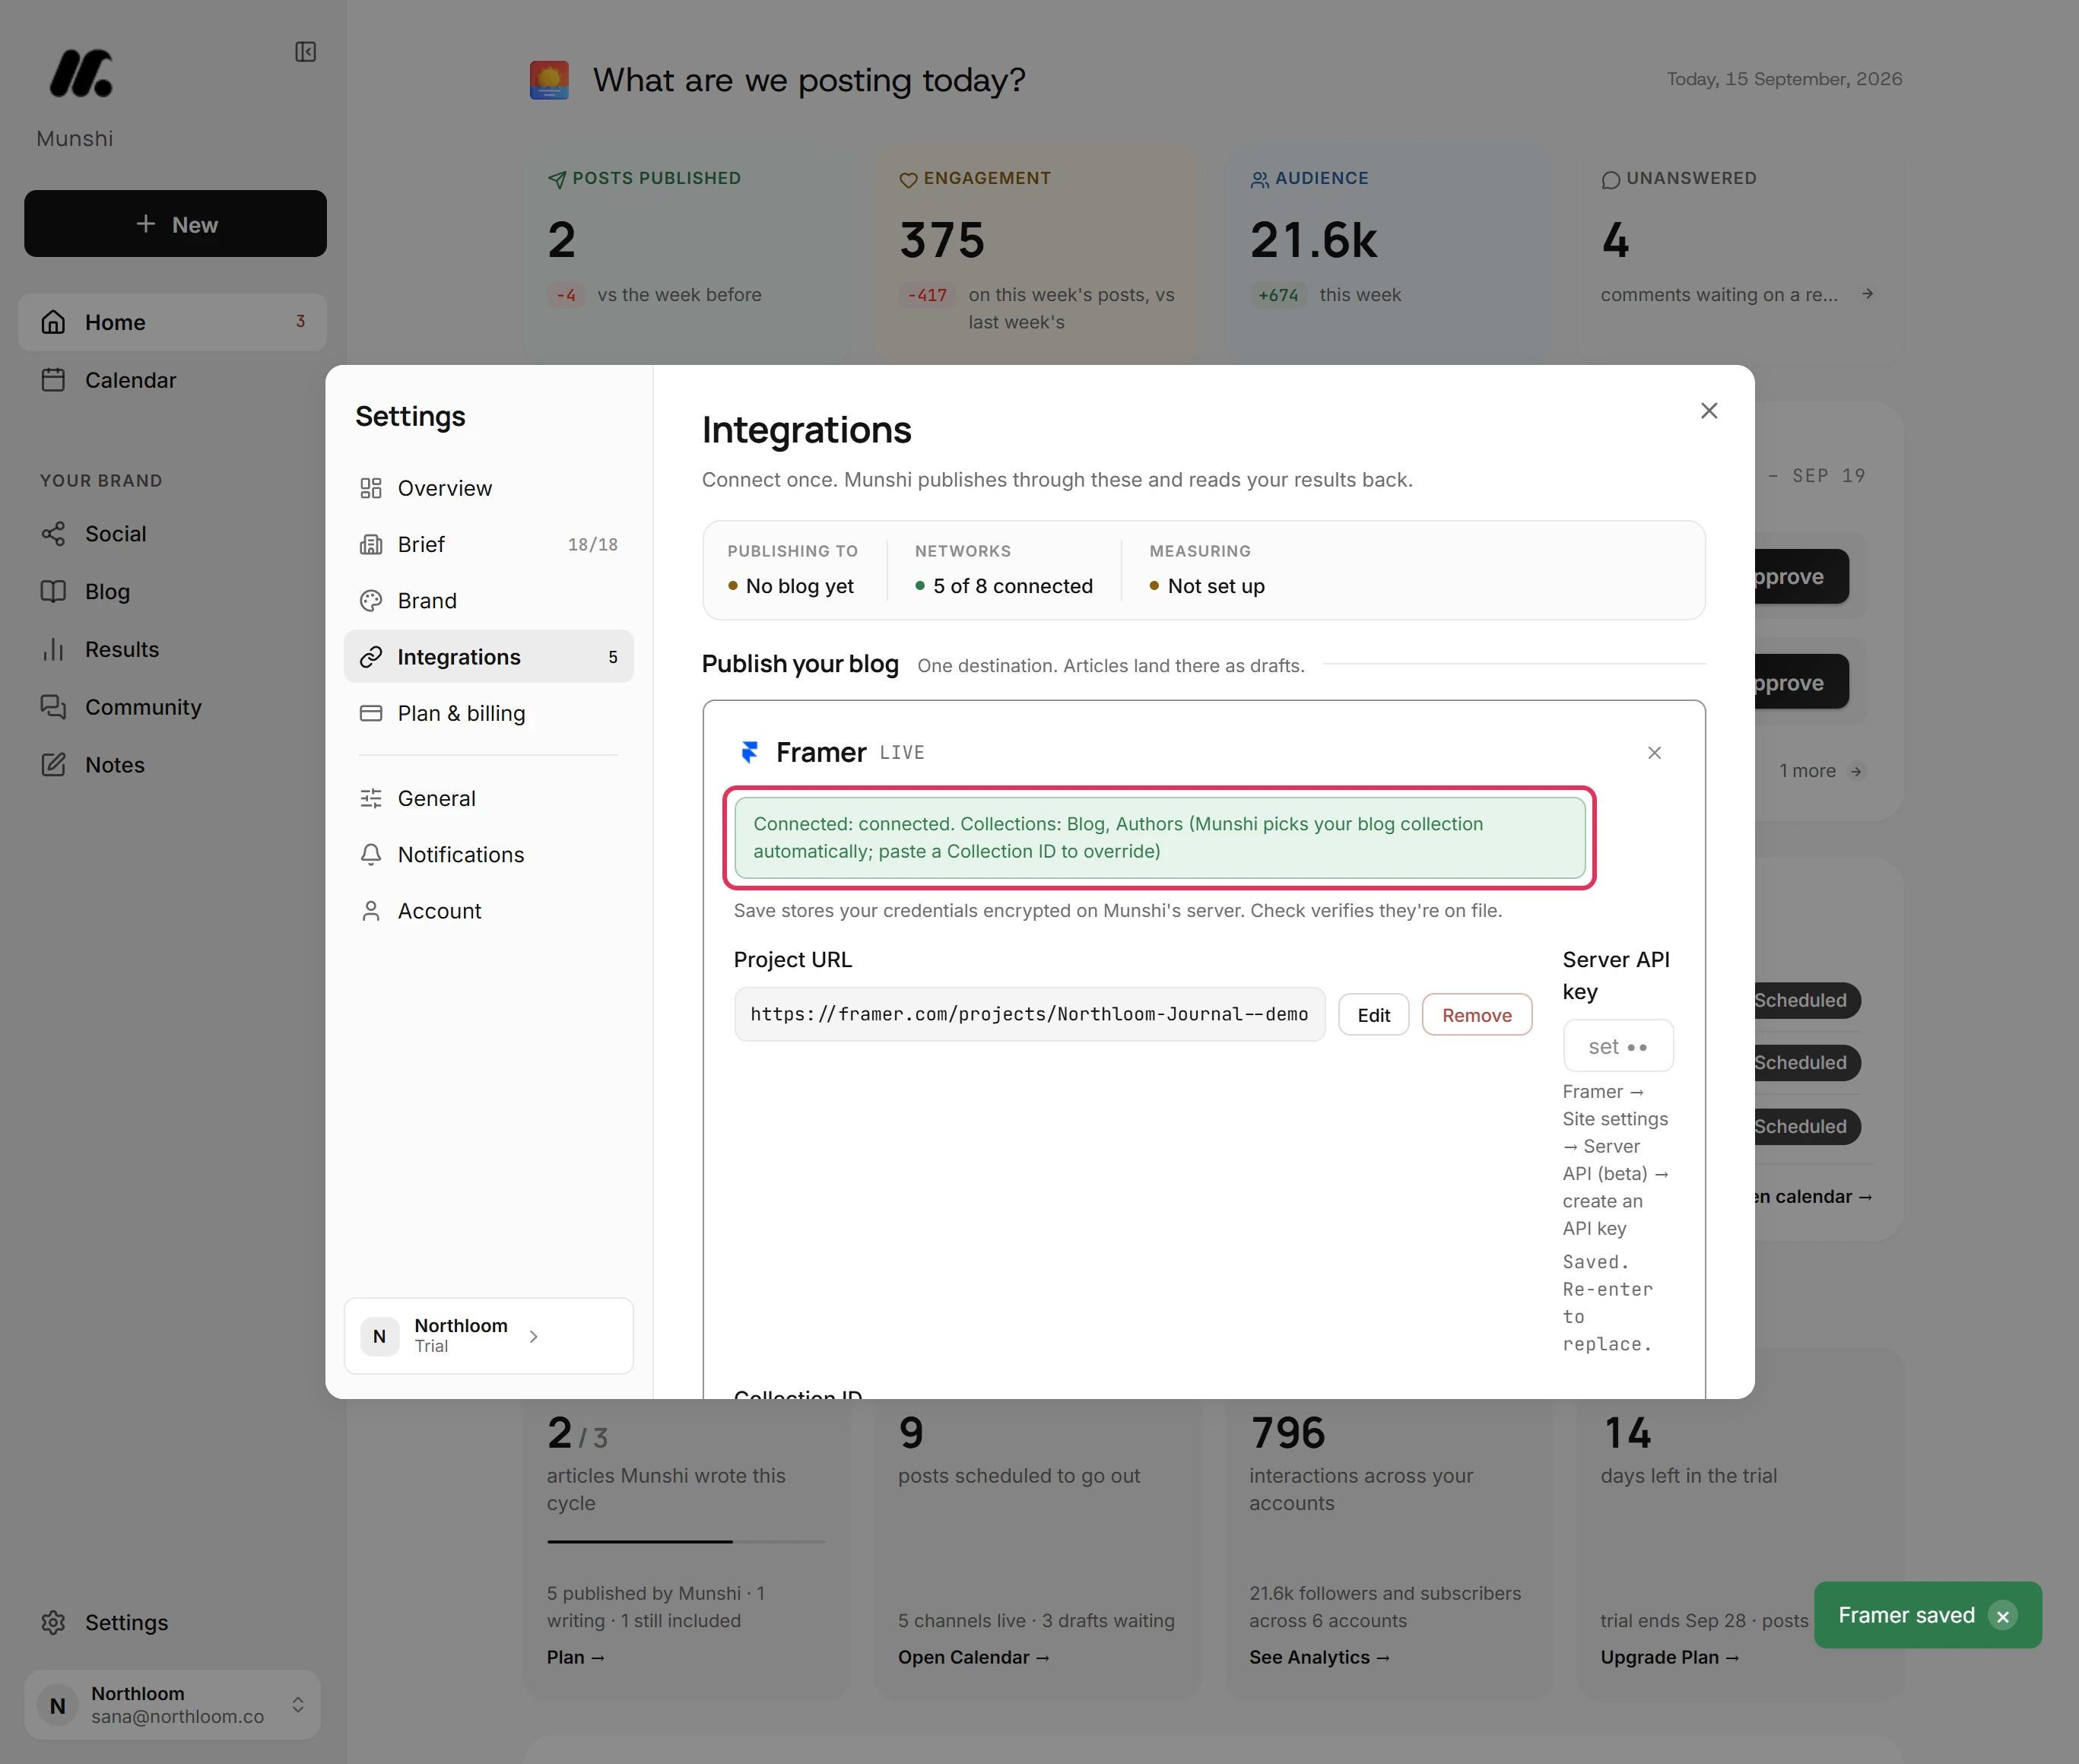2079x1764 pixels.
Task: Open Notifications bell icon
Action: coord(371,855)
